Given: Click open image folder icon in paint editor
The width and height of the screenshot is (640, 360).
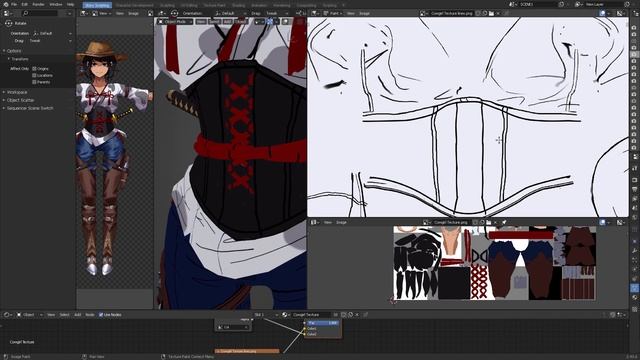Looking at the screenshot, I should point(491,13).
